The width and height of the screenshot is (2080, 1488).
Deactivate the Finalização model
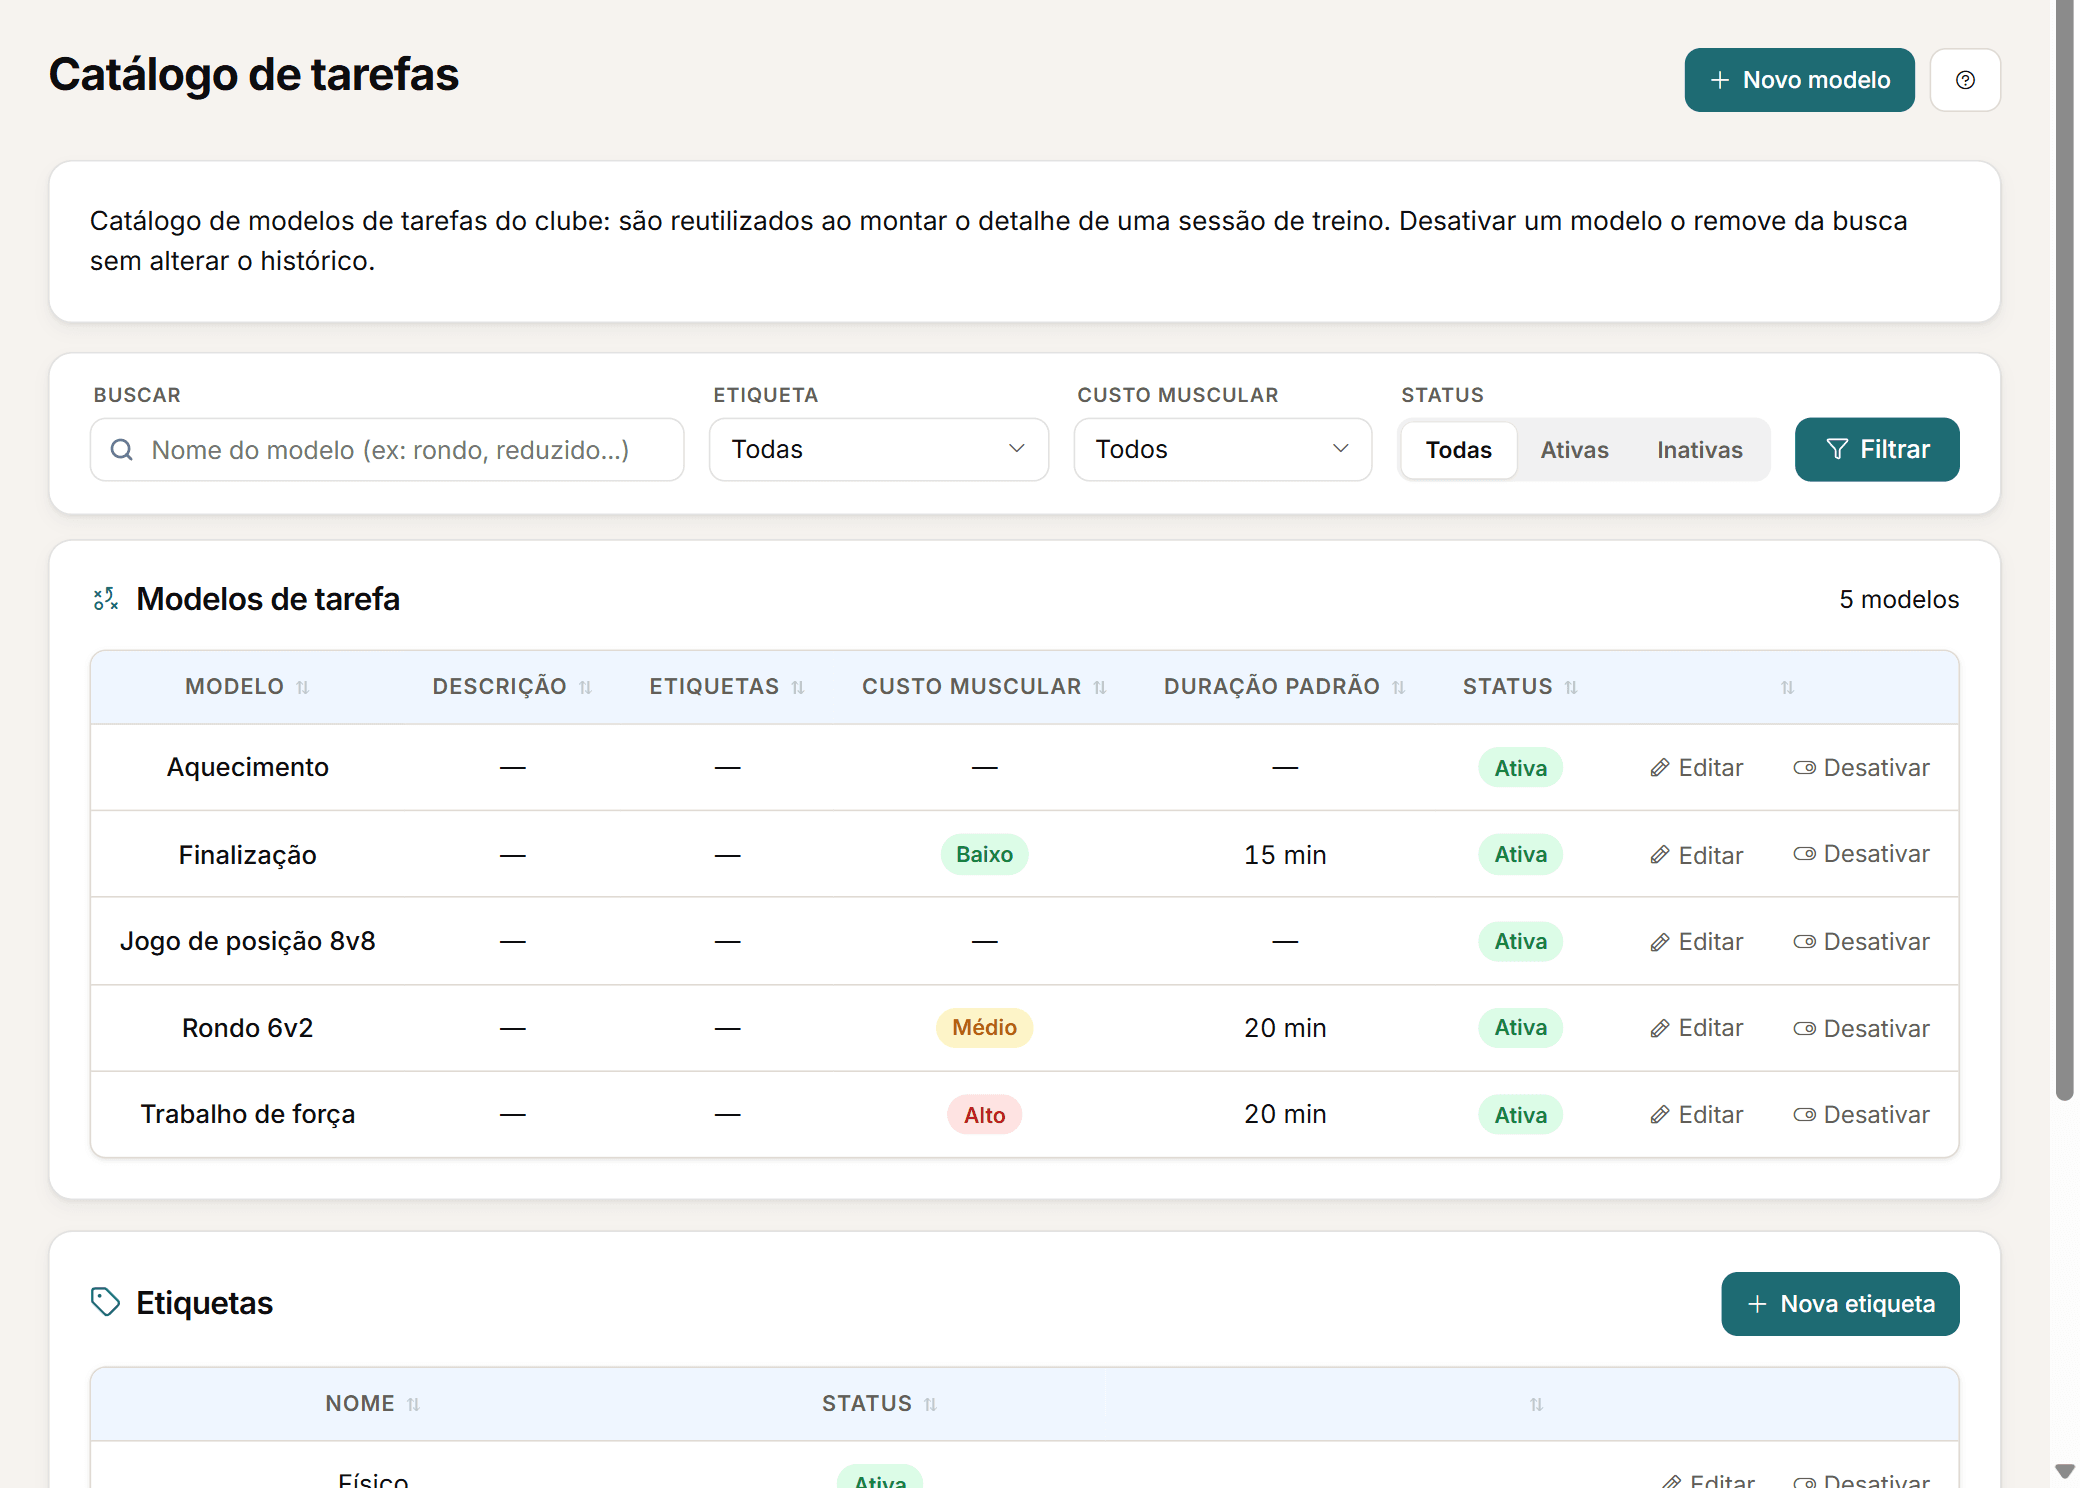point(1861,854)
